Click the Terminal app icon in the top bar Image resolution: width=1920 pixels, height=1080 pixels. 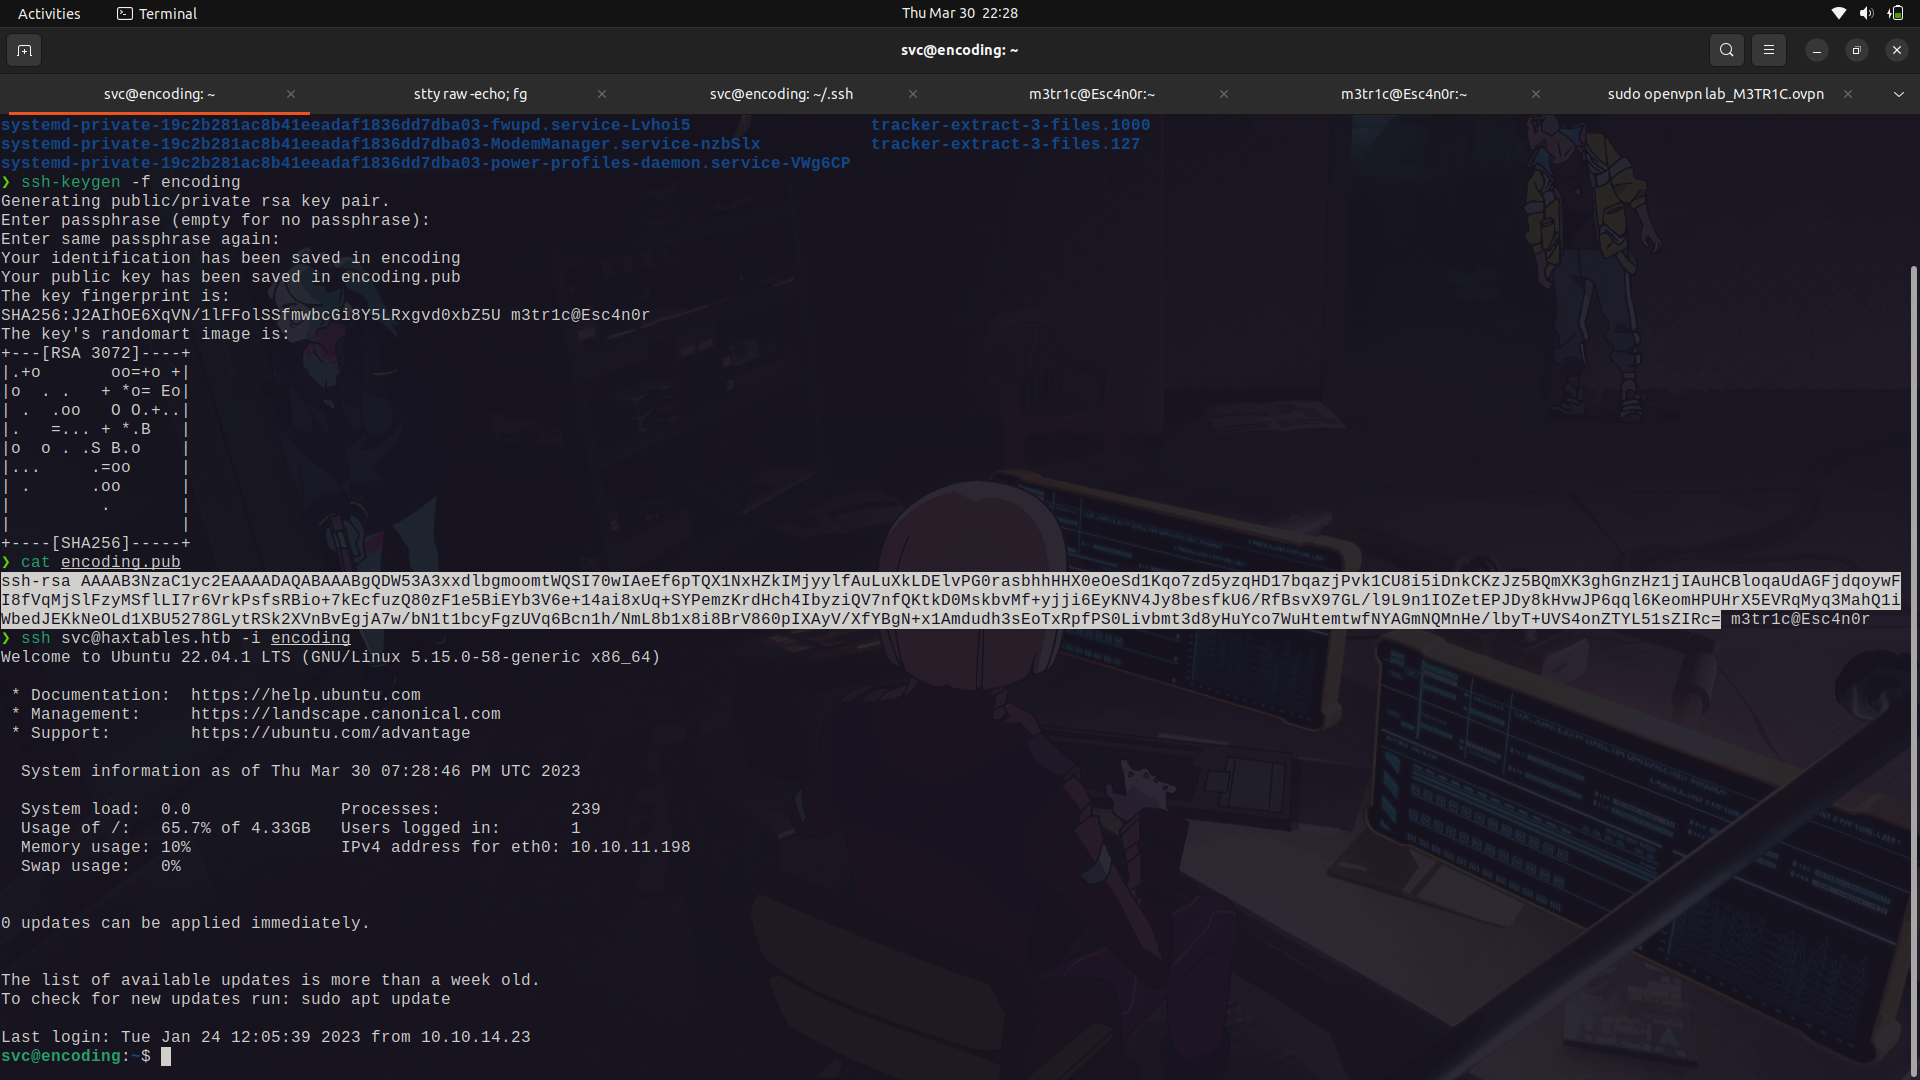point(125,13)
